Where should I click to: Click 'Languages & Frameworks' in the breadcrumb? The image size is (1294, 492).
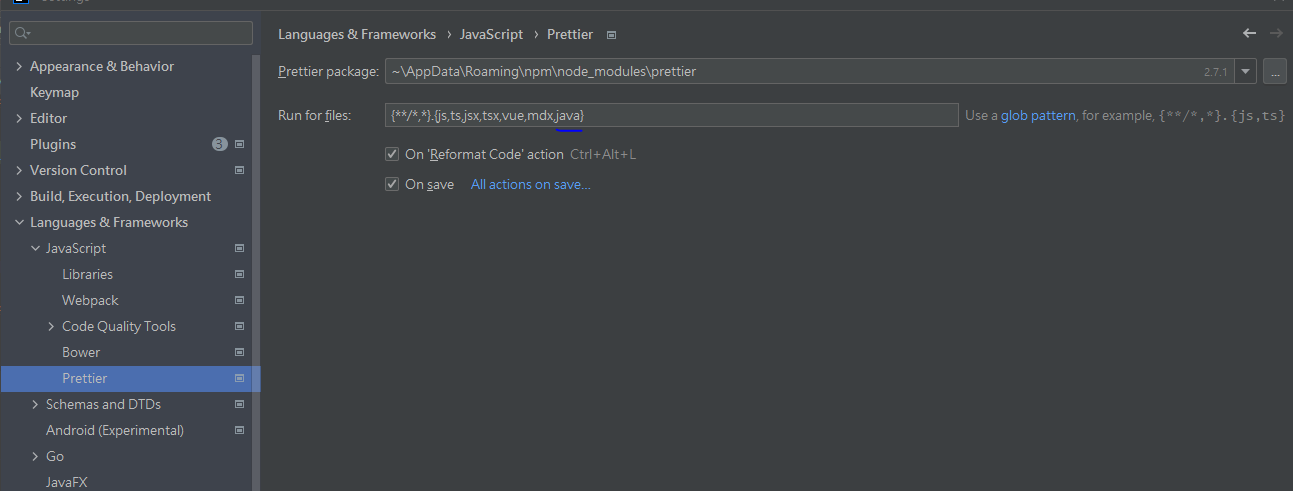click(x=357, y=34)
